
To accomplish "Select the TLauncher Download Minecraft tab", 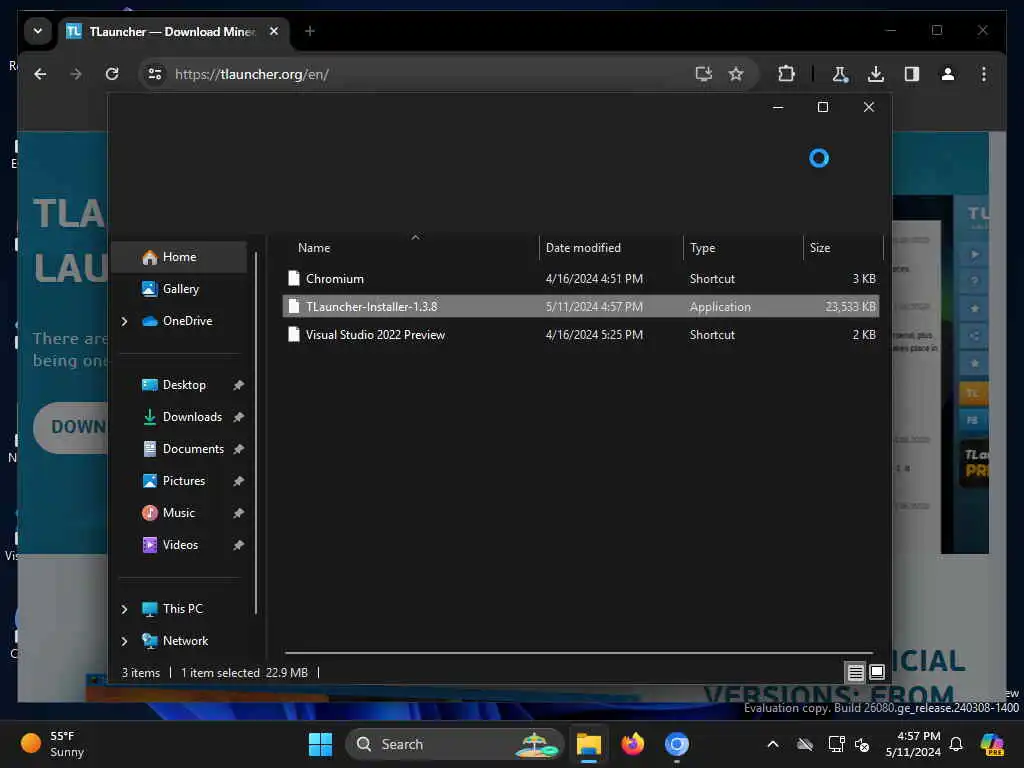I will 174,31.
